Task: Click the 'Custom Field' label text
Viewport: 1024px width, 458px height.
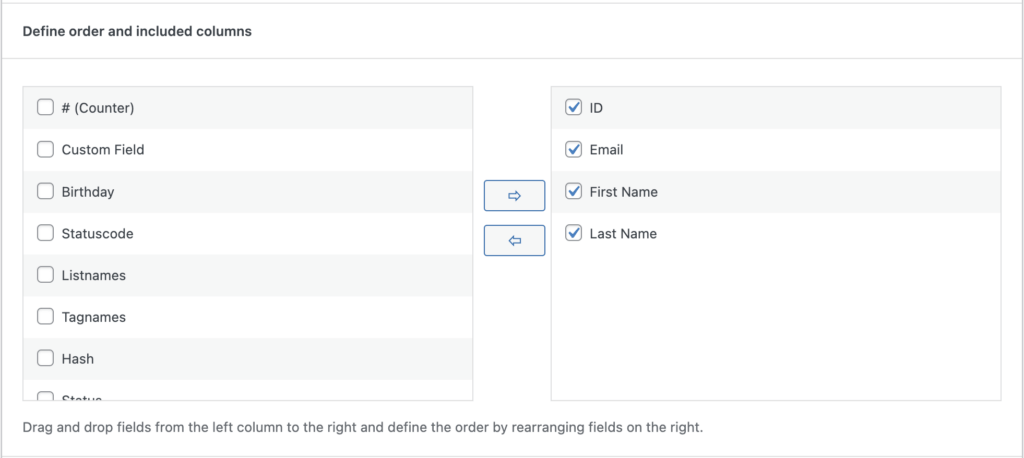Action: (x=103, y=150)
